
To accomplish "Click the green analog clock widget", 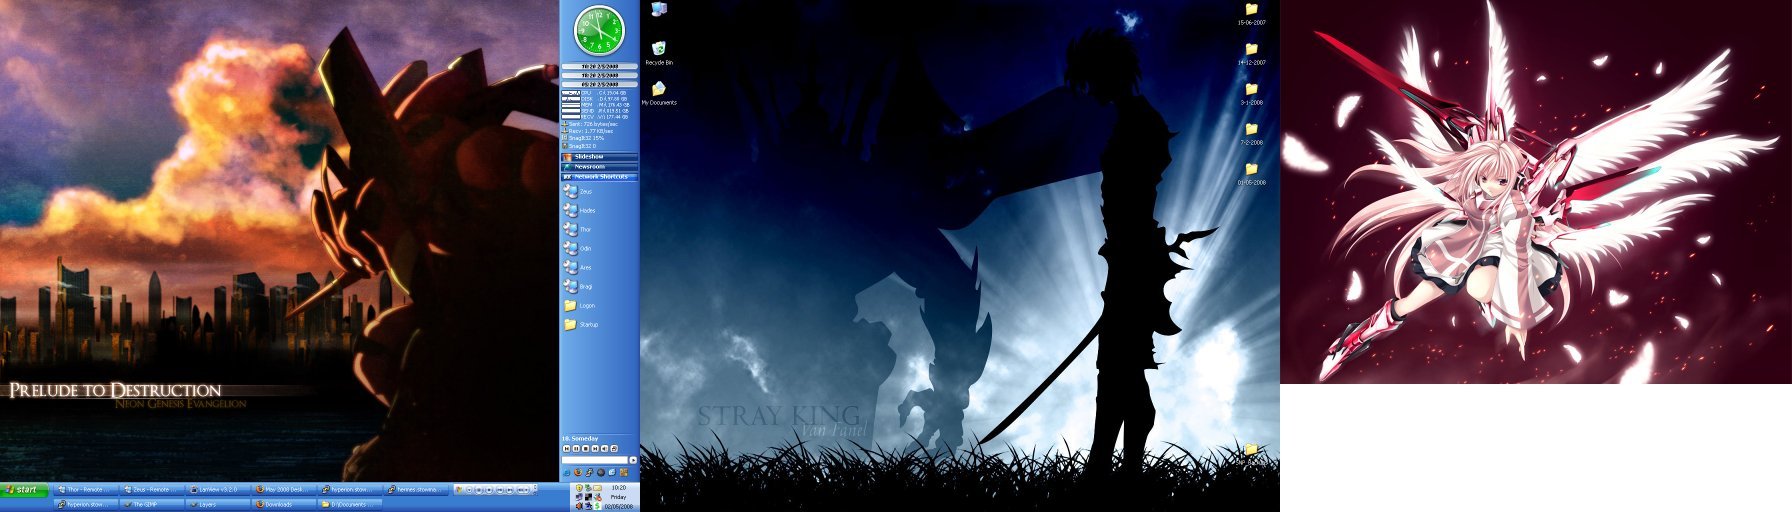I will 598,30.
